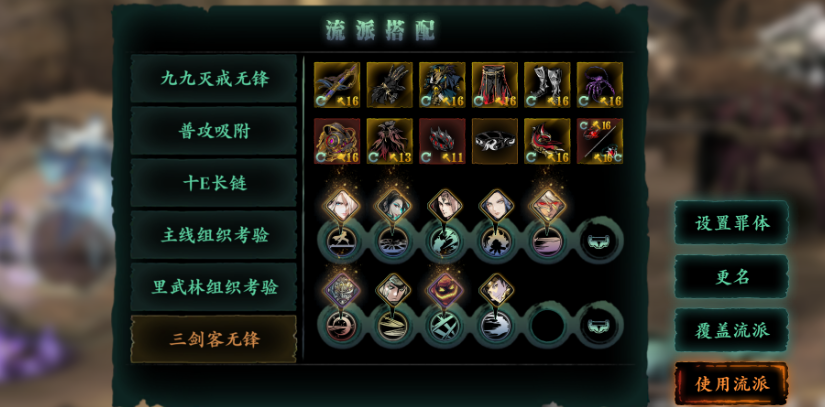
Task: Select the red-masked character portrait
Action: (x=548, y=206)
